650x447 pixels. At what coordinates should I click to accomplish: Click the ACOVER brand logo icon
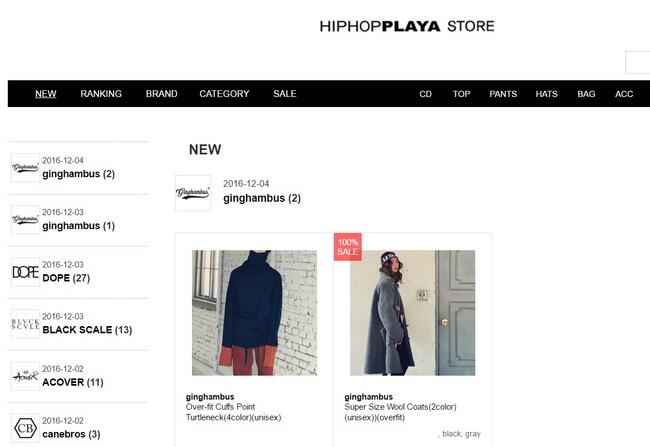[x=25, y=376]
